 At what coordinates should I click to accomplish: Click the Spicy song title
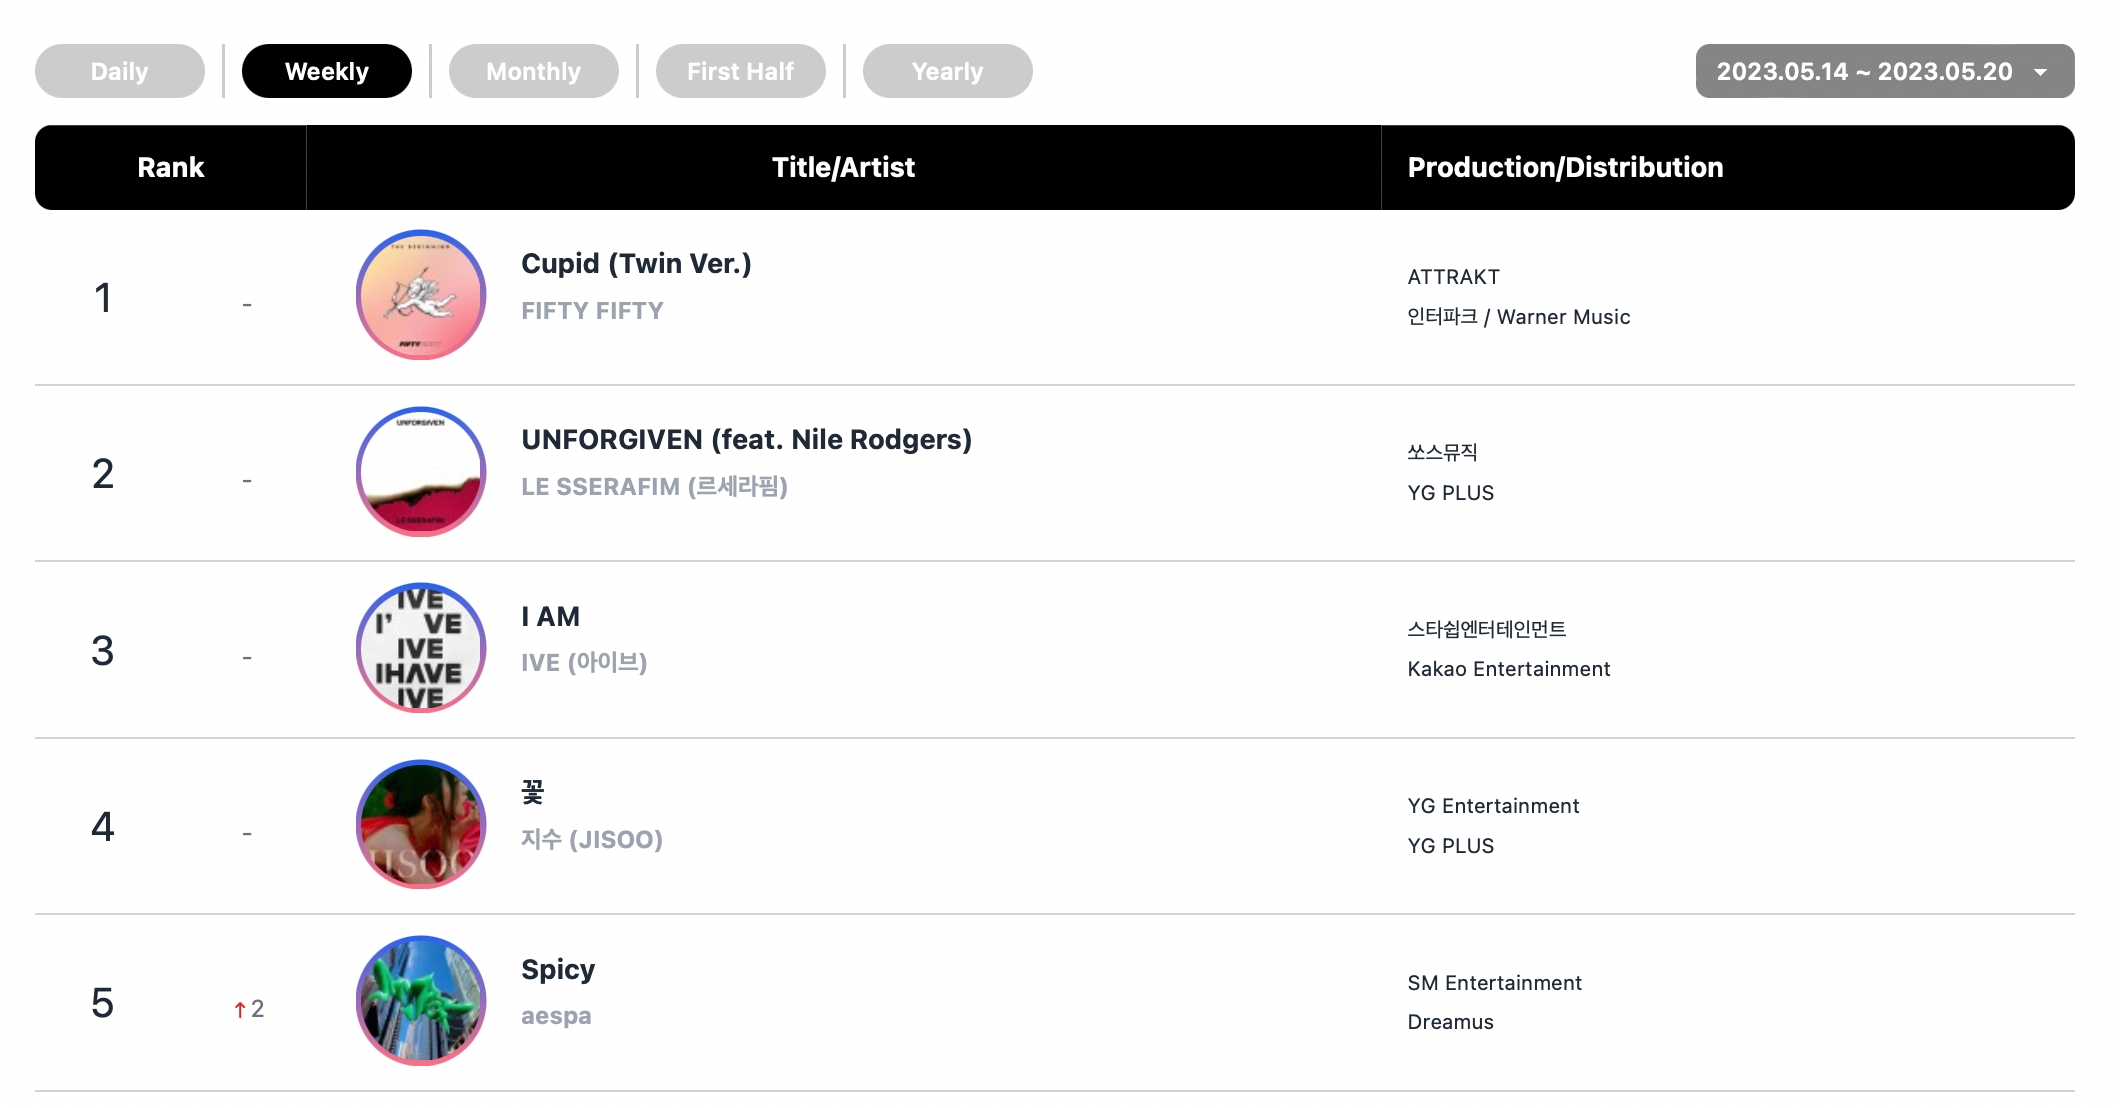click(558, 970)
